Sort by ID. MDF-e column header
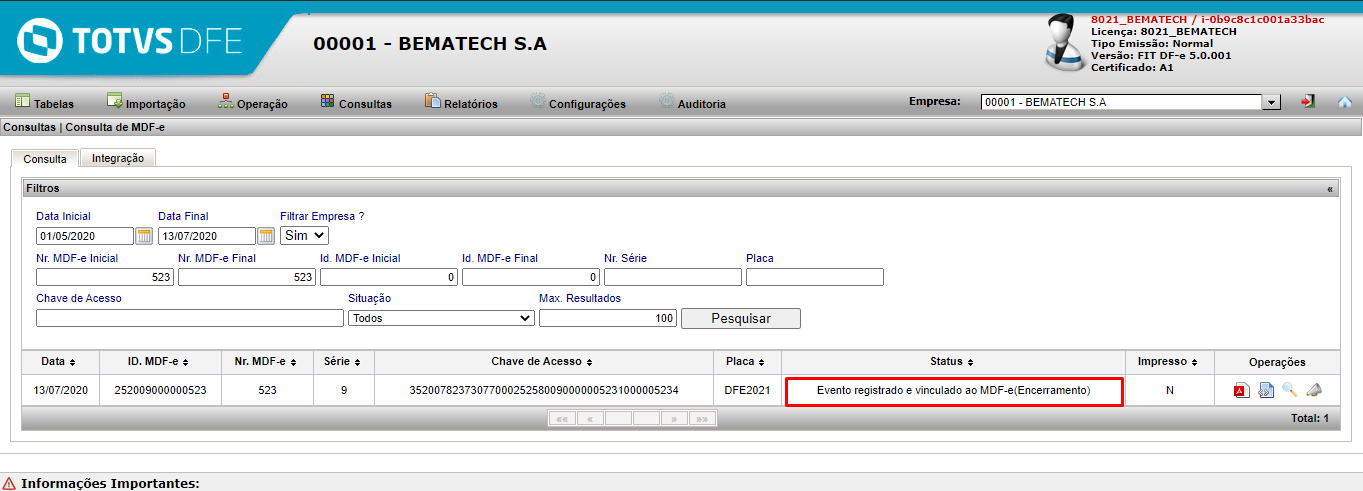The image size is (1363, 491). [158, 362]
